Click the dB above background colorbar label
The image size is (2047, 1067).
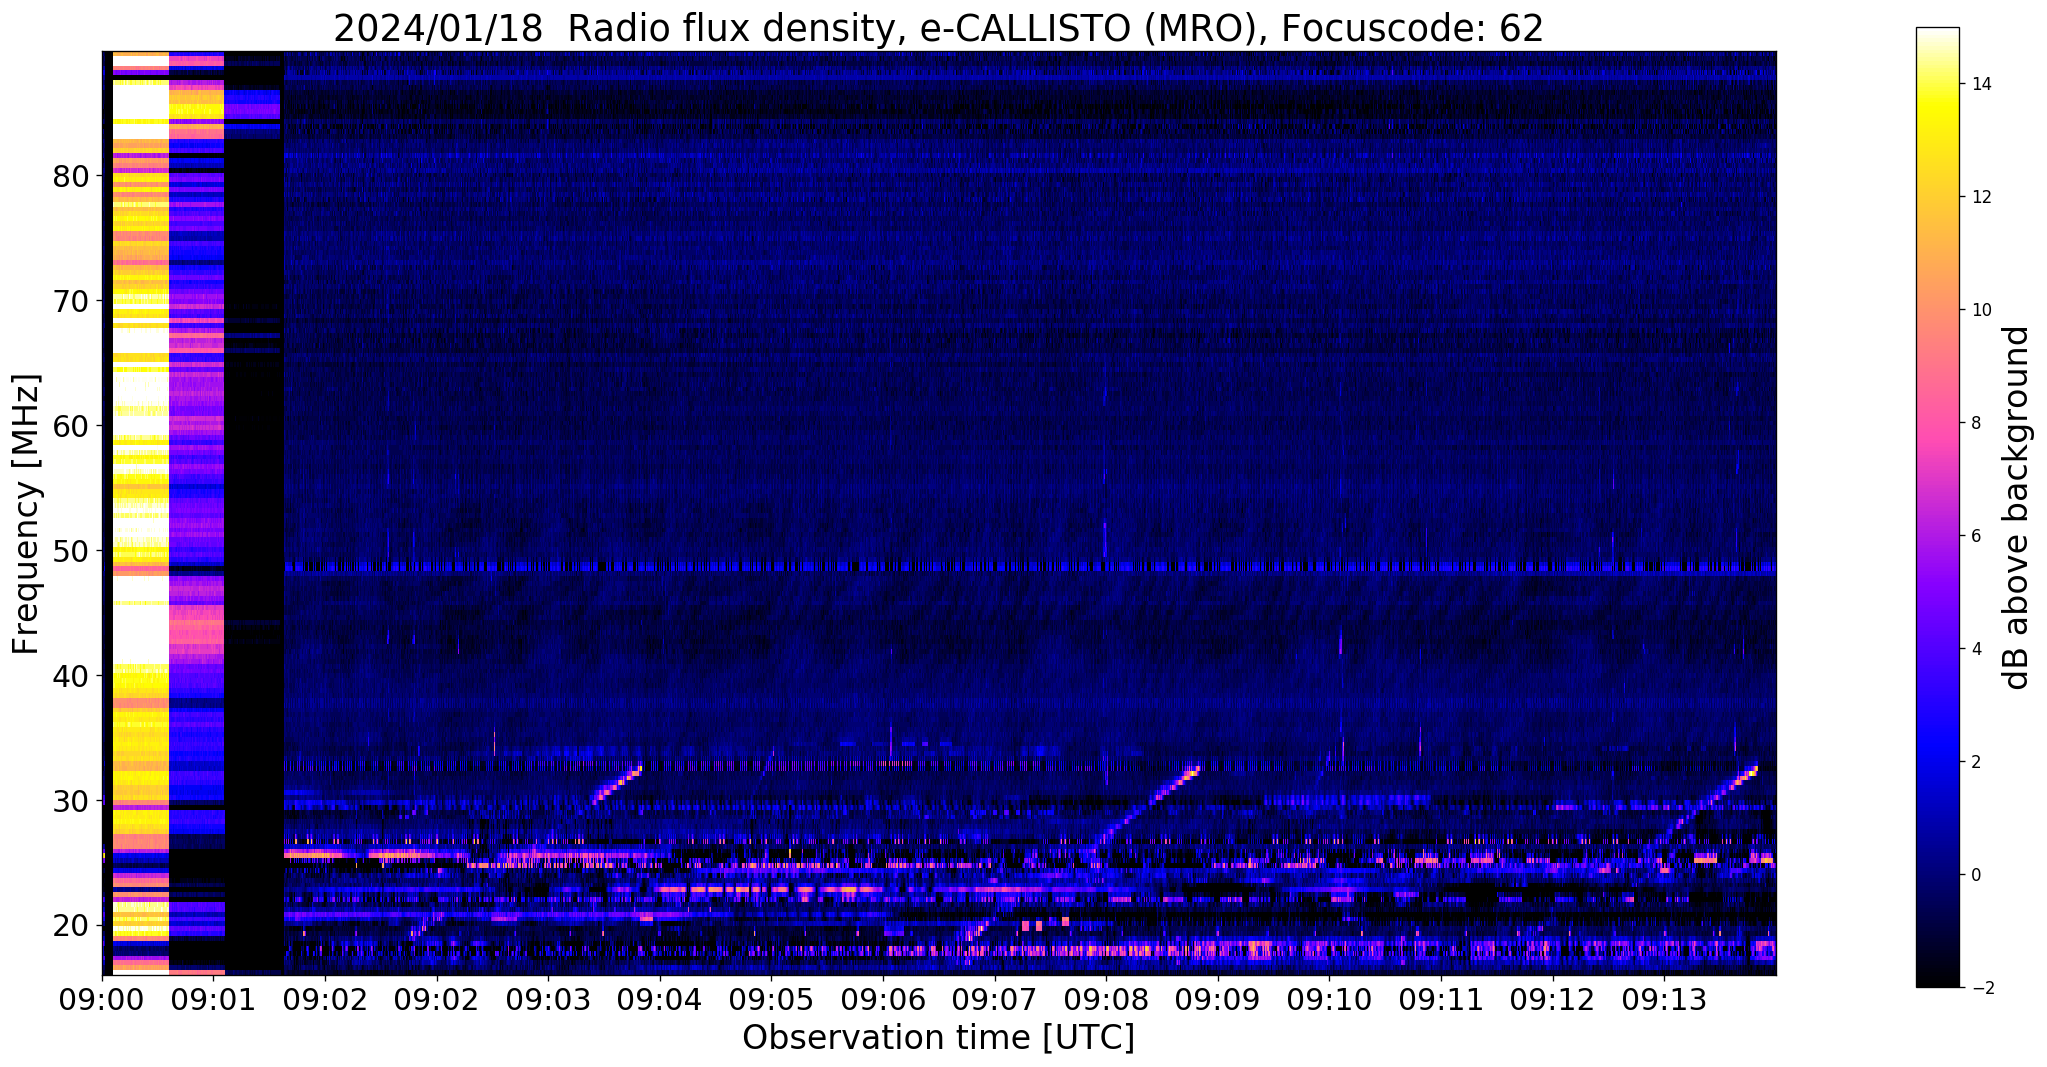tap(2017, 508)
